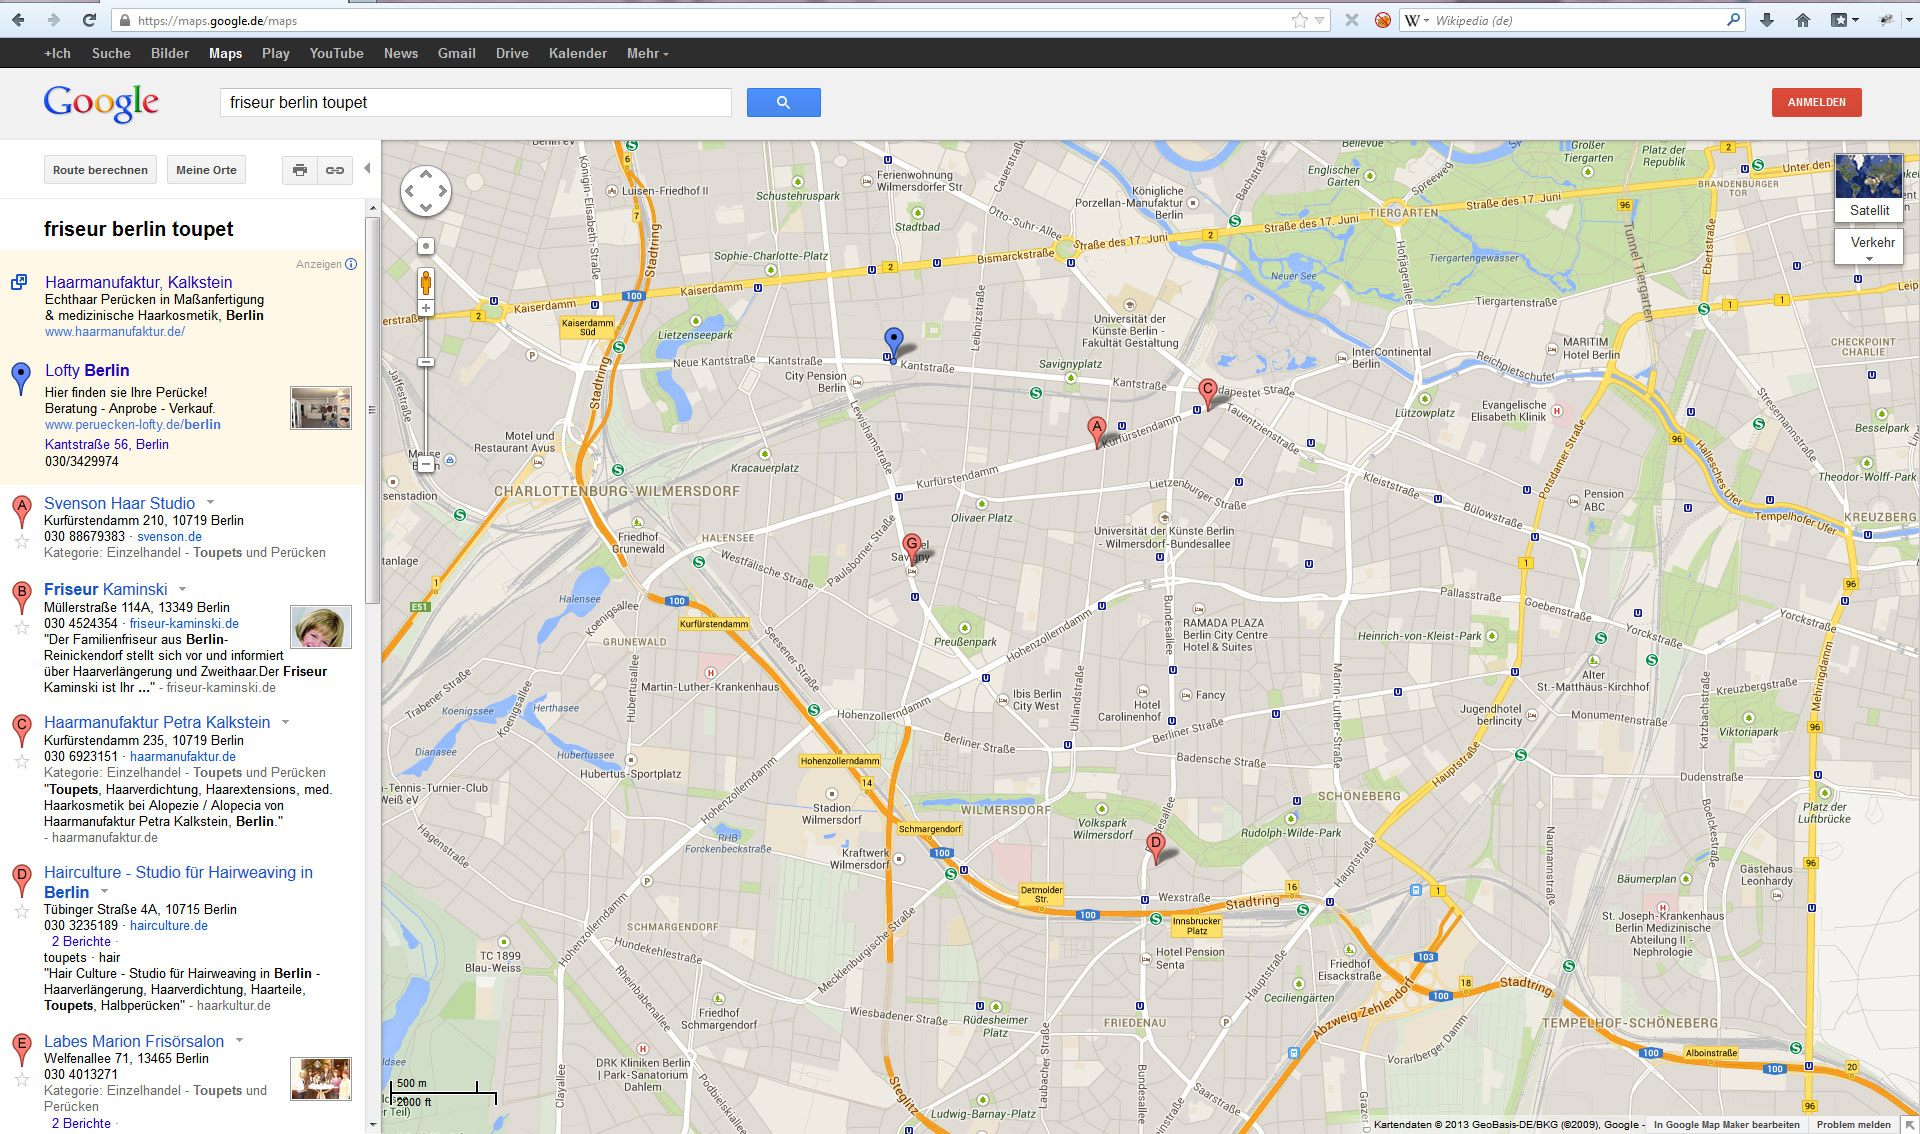
Task: Bookmark page with the star icon in address bar
Action: (1299, 20)
